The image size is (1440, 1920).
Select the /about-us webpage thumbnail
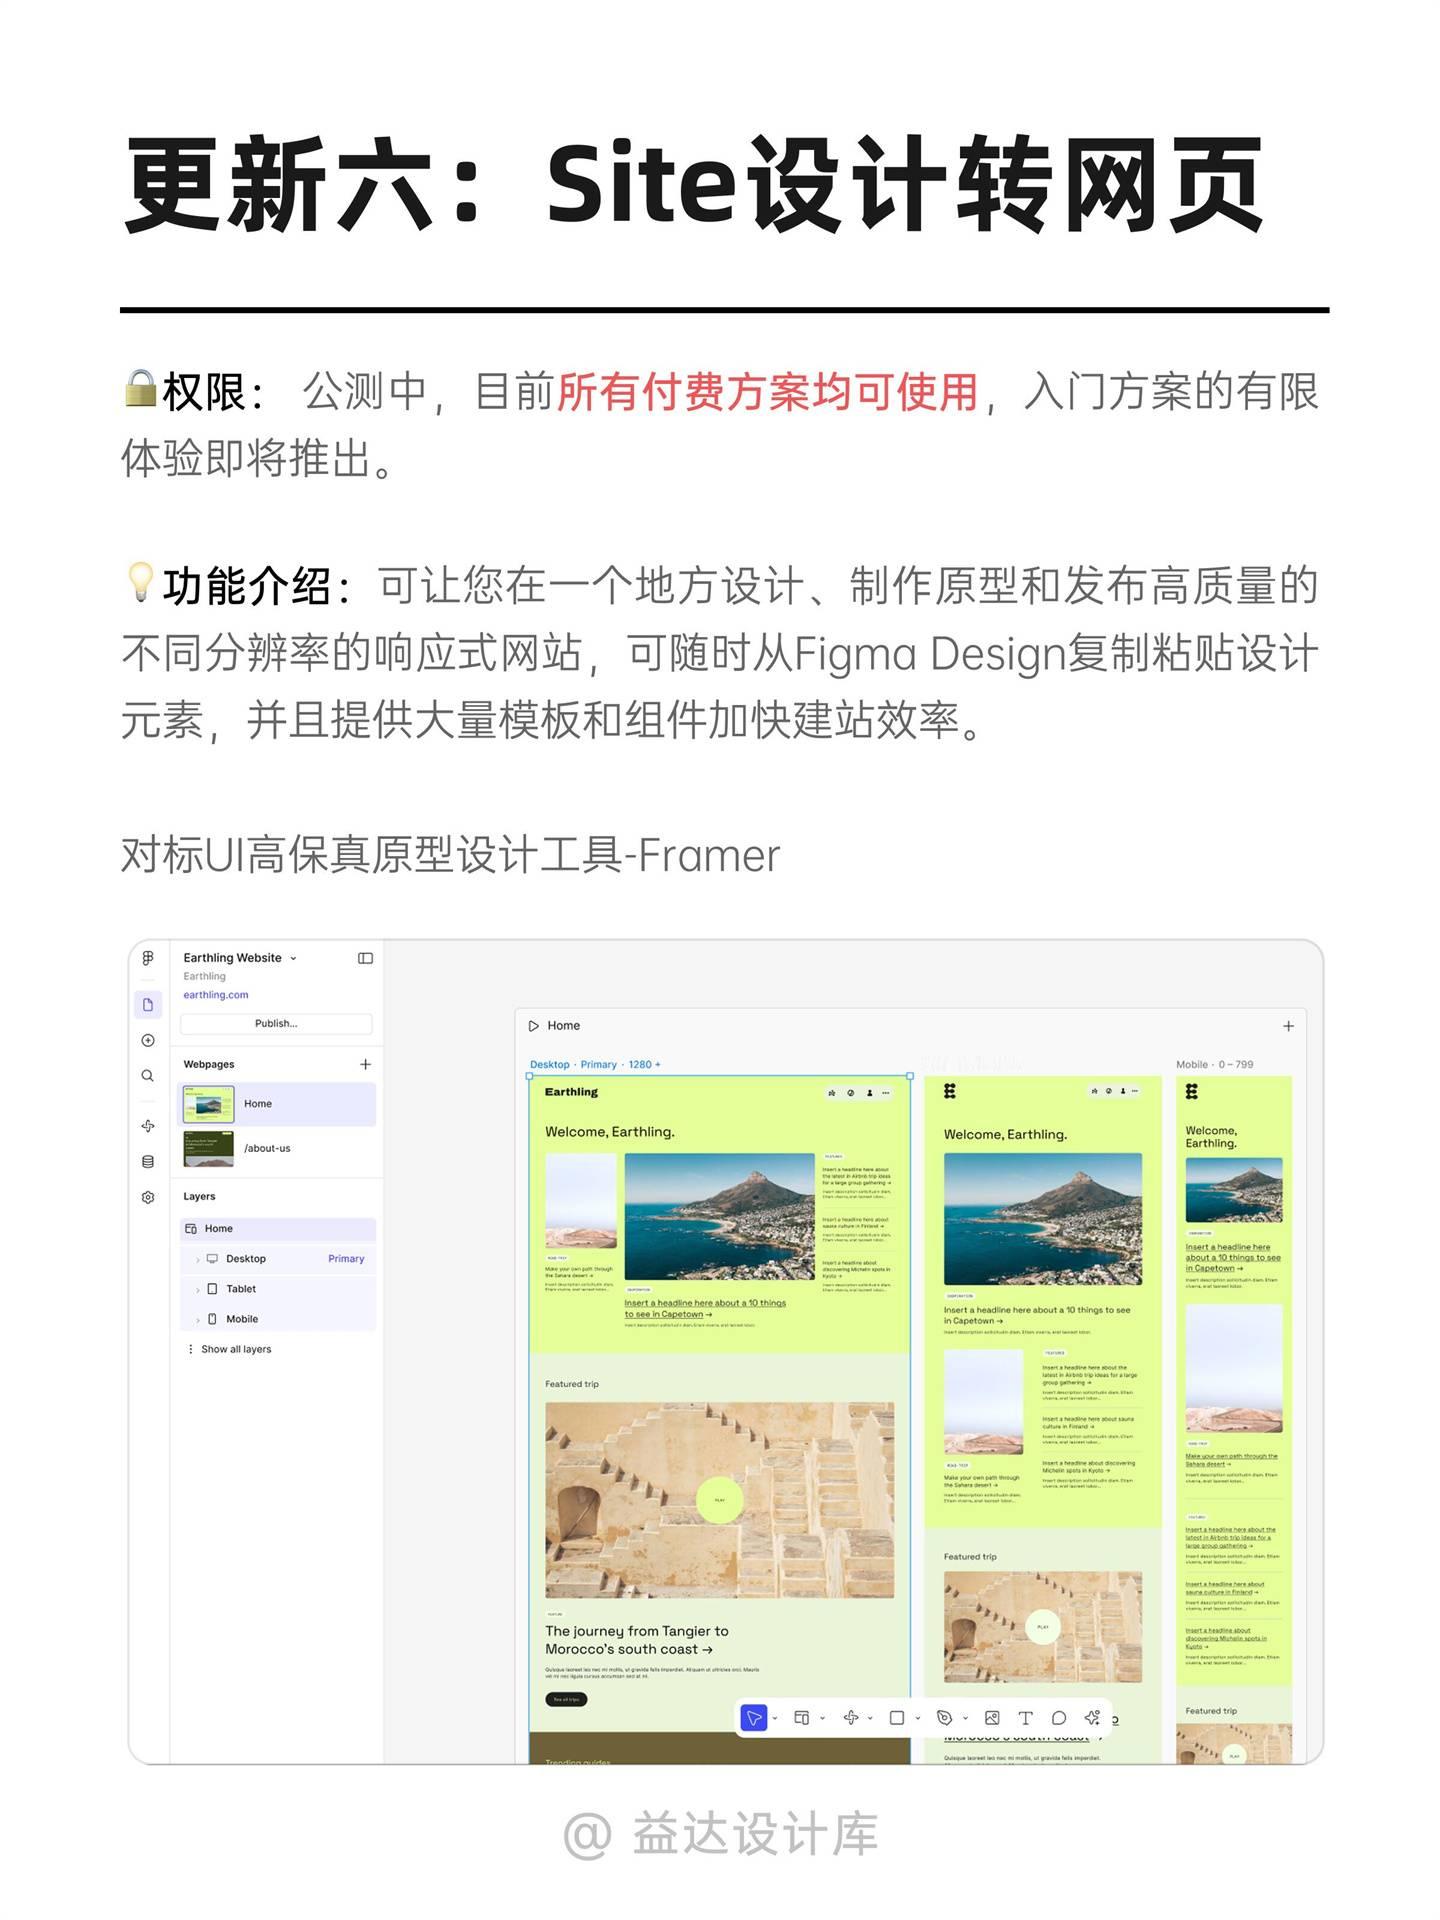pyautogui.click(x=208, y=1149)
